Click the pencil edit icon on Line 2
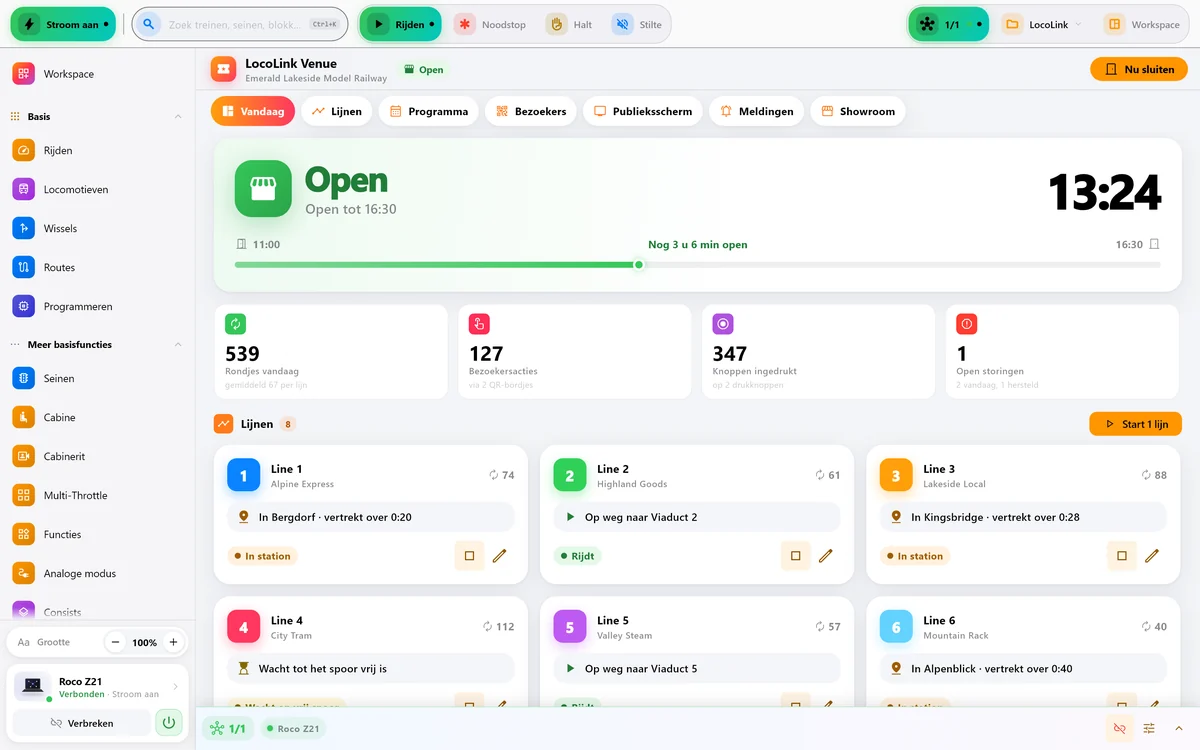 (826, 556)
